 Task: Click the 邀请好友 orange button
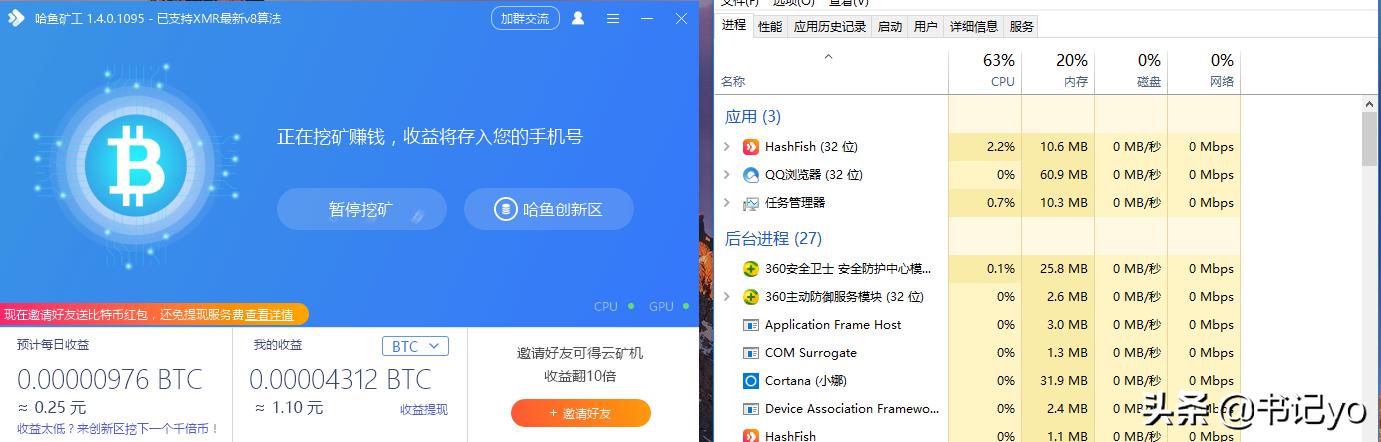click(581, 413)
